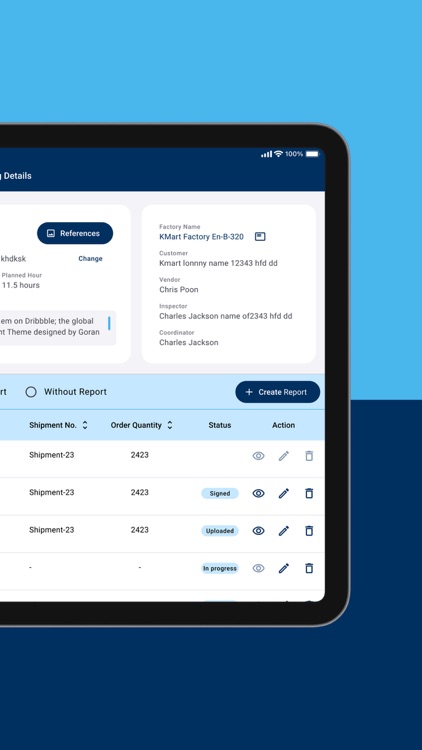Screen dimensions: 422x750
Task: Click the Kmart lonnny name customer value
Action: click(x=218, y=263)
